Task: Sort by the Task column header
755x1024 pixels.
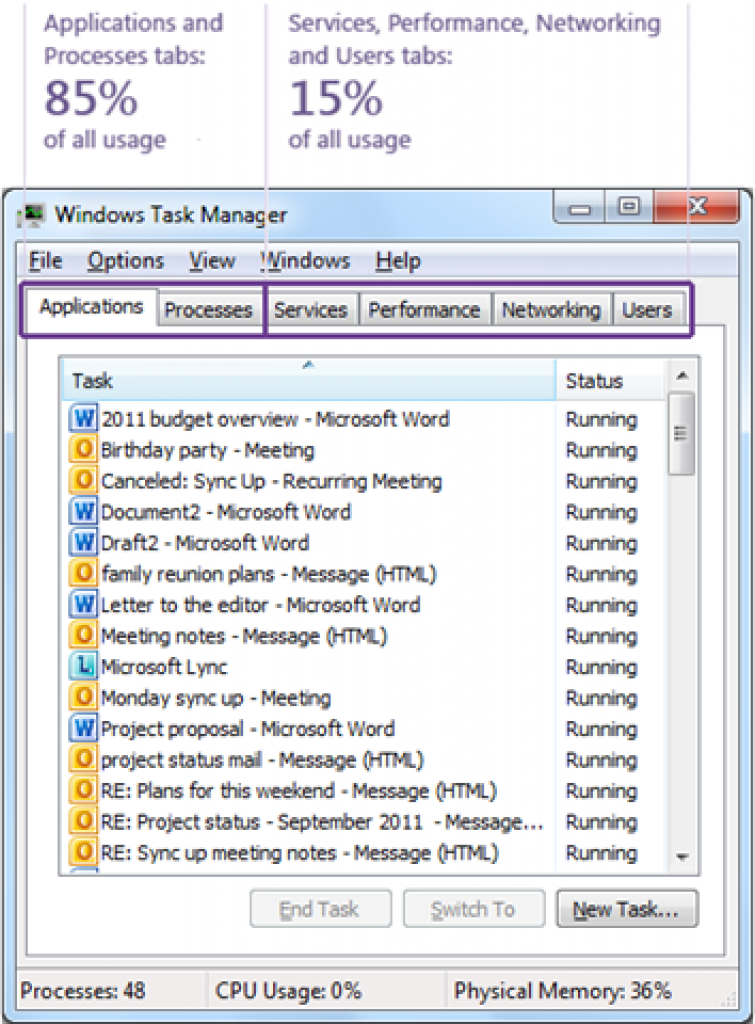Action: 309,379
